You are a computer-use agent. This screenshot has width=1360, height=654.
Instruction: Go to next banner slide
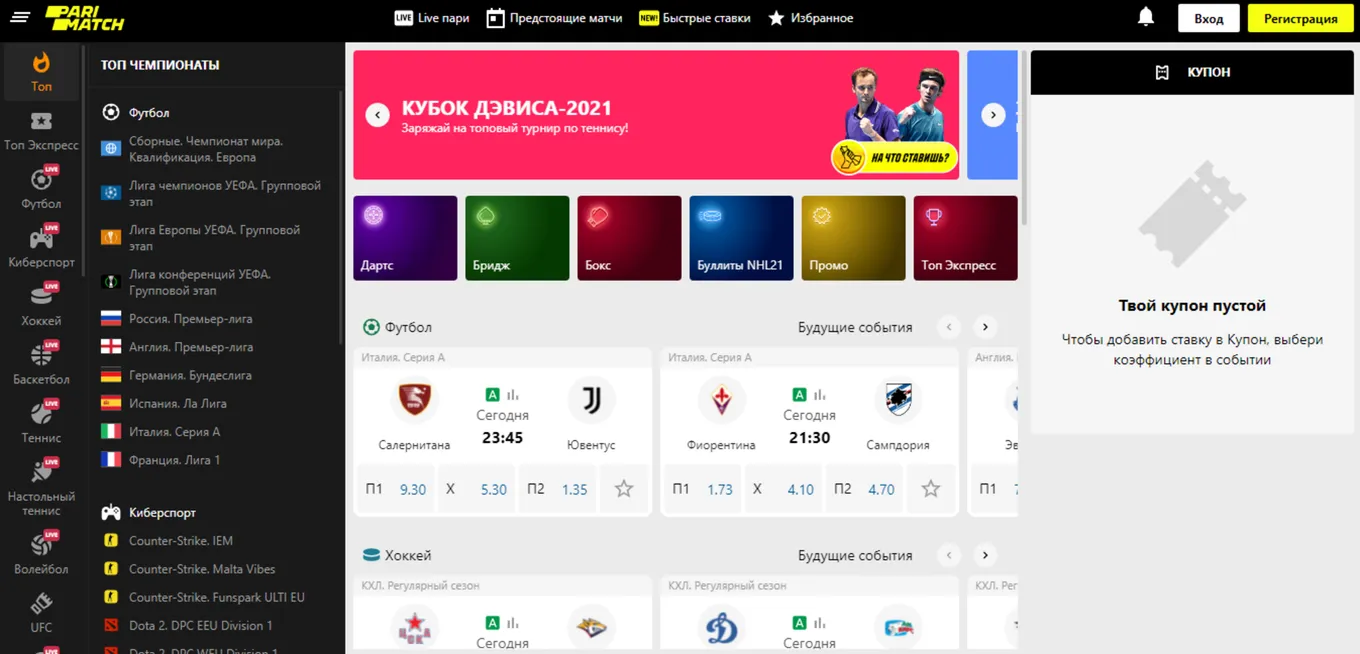(x=993, y=115)
